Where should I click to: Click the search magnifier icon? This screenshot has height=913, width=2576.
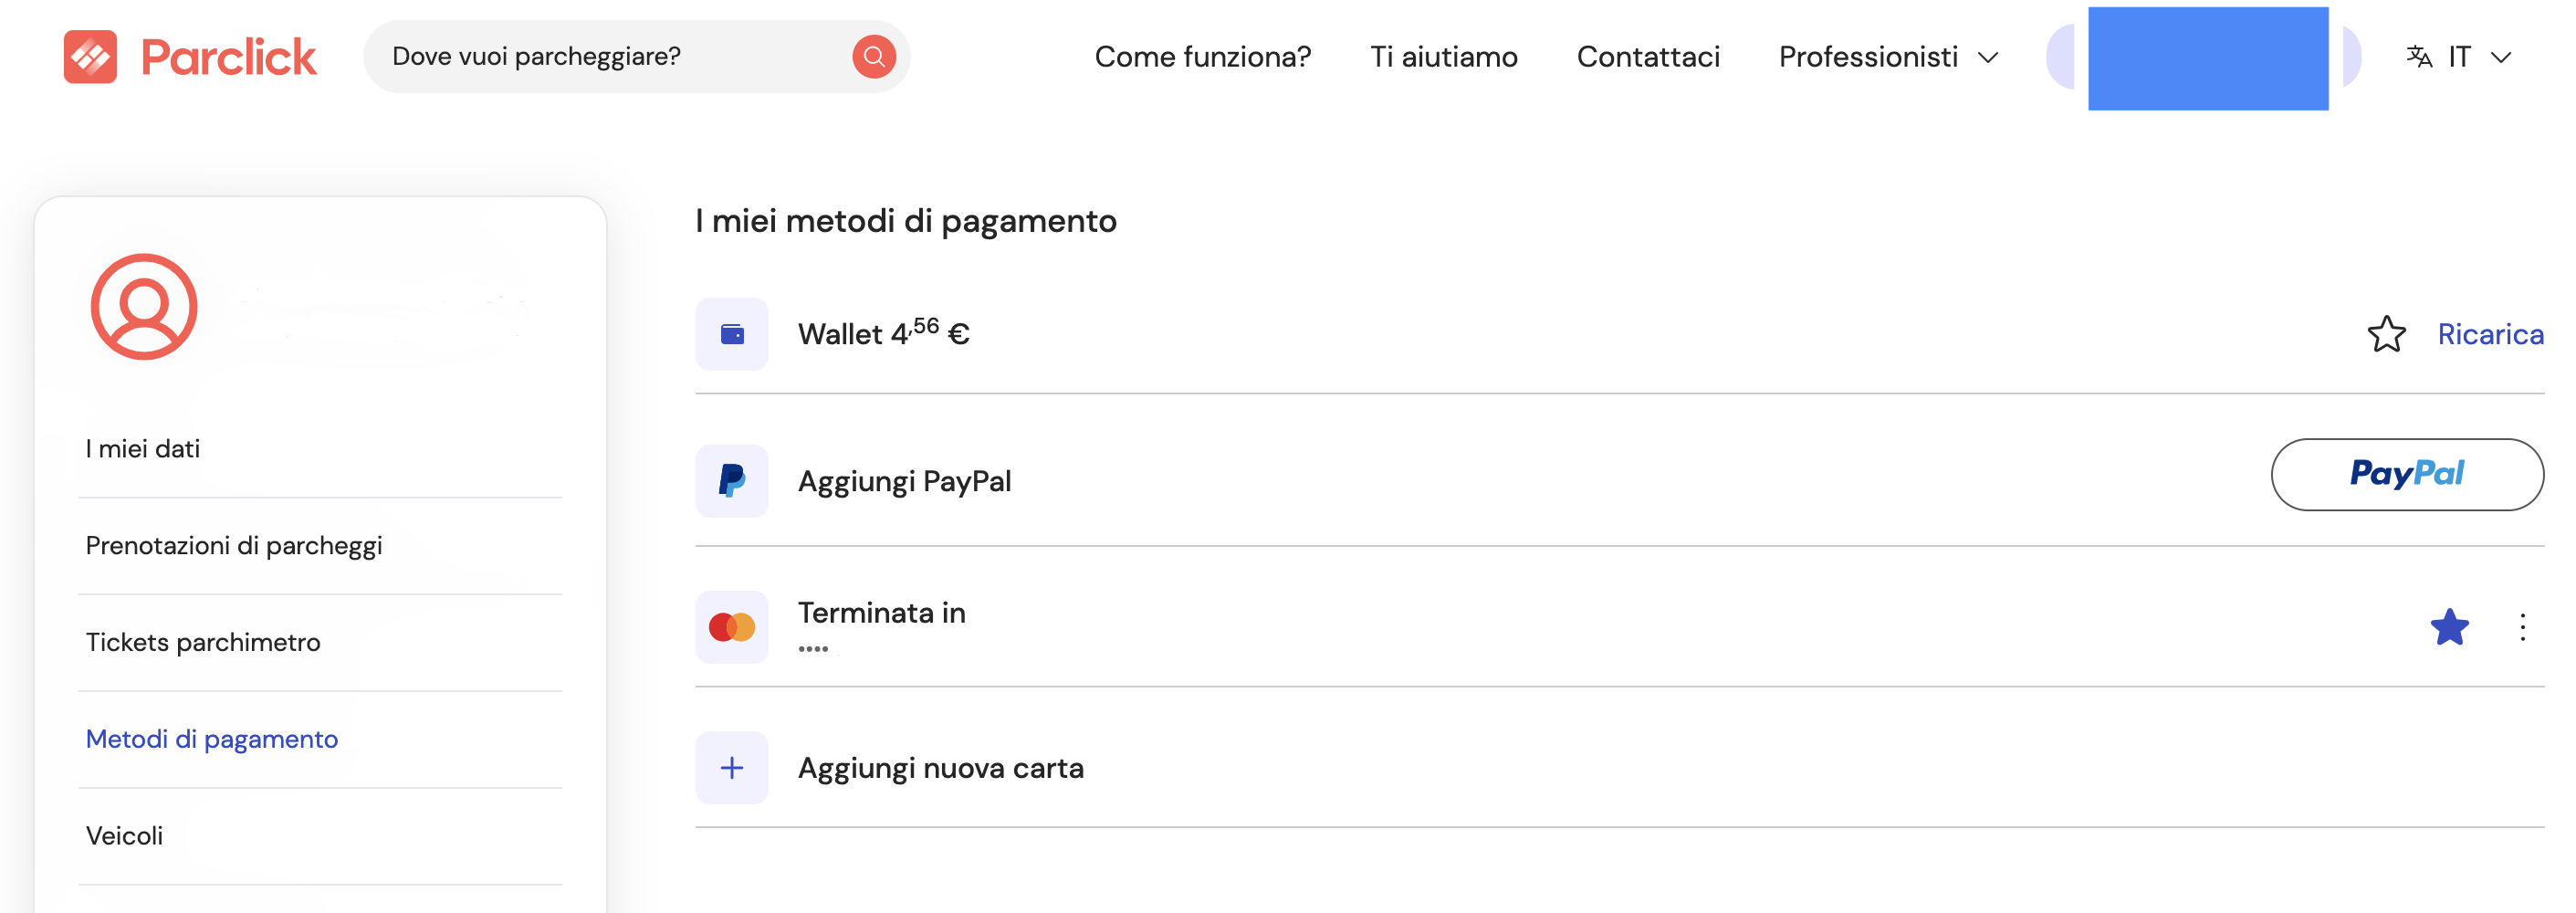click(x=873, y=56)
